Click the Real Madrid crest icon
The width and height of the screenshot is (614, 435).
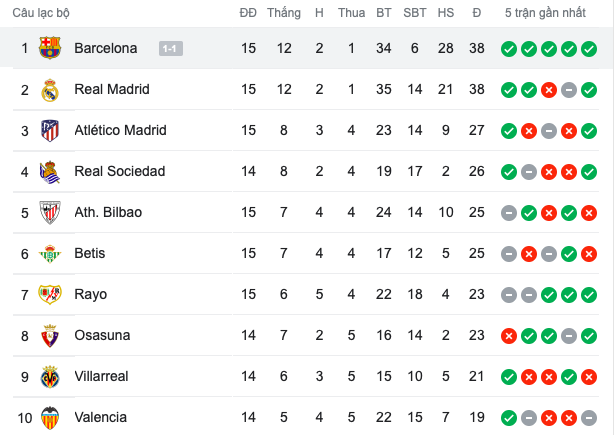coord(50,90)
